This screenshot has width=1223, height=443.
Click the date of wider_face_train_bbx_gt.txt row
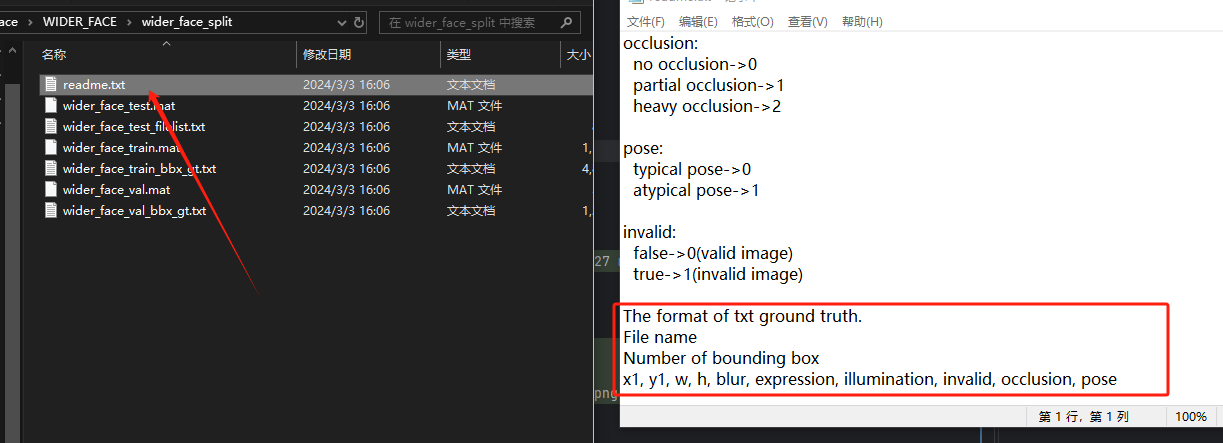point(346,169)
